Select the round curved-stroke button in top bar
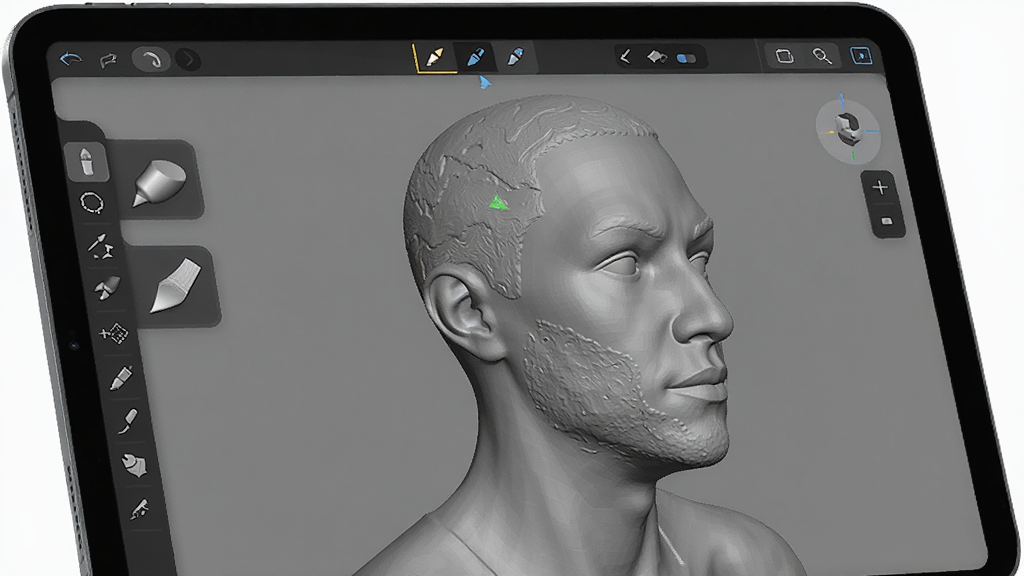 (151, 60)
